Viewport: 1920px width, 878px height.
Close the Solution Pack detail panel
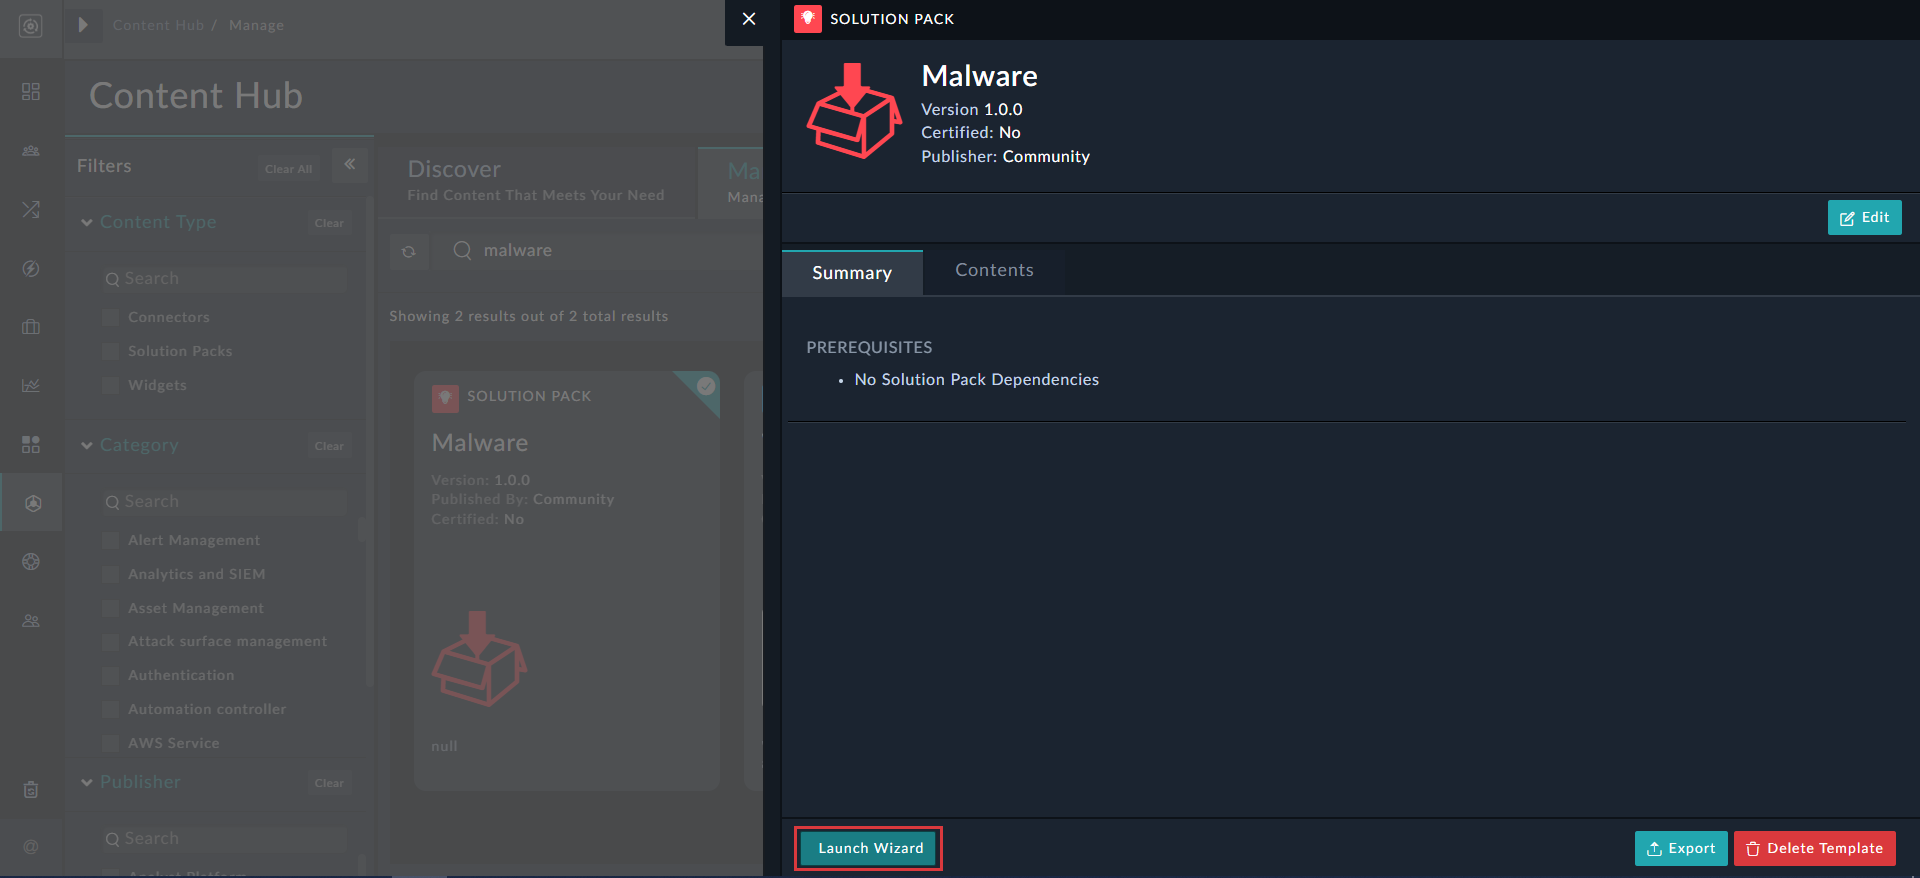[x=748, y=19]
